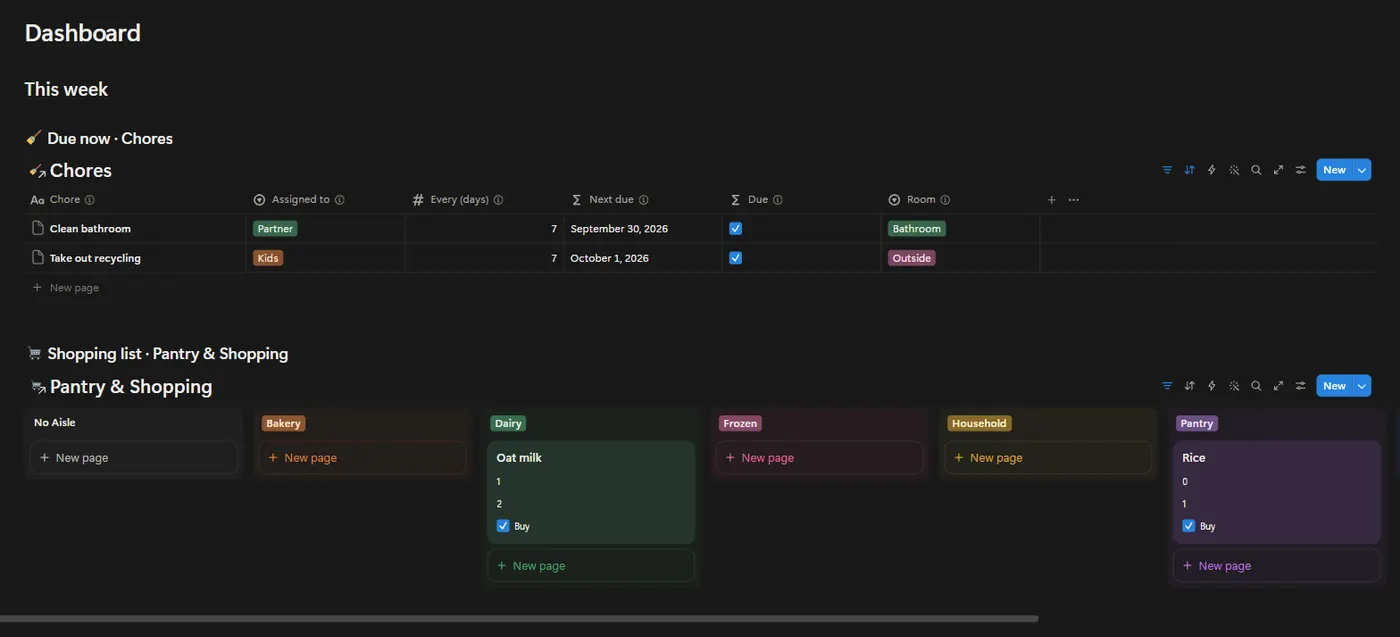Open the Assigned to column header menu
1400x637 pixels.
tap(326, 200)
